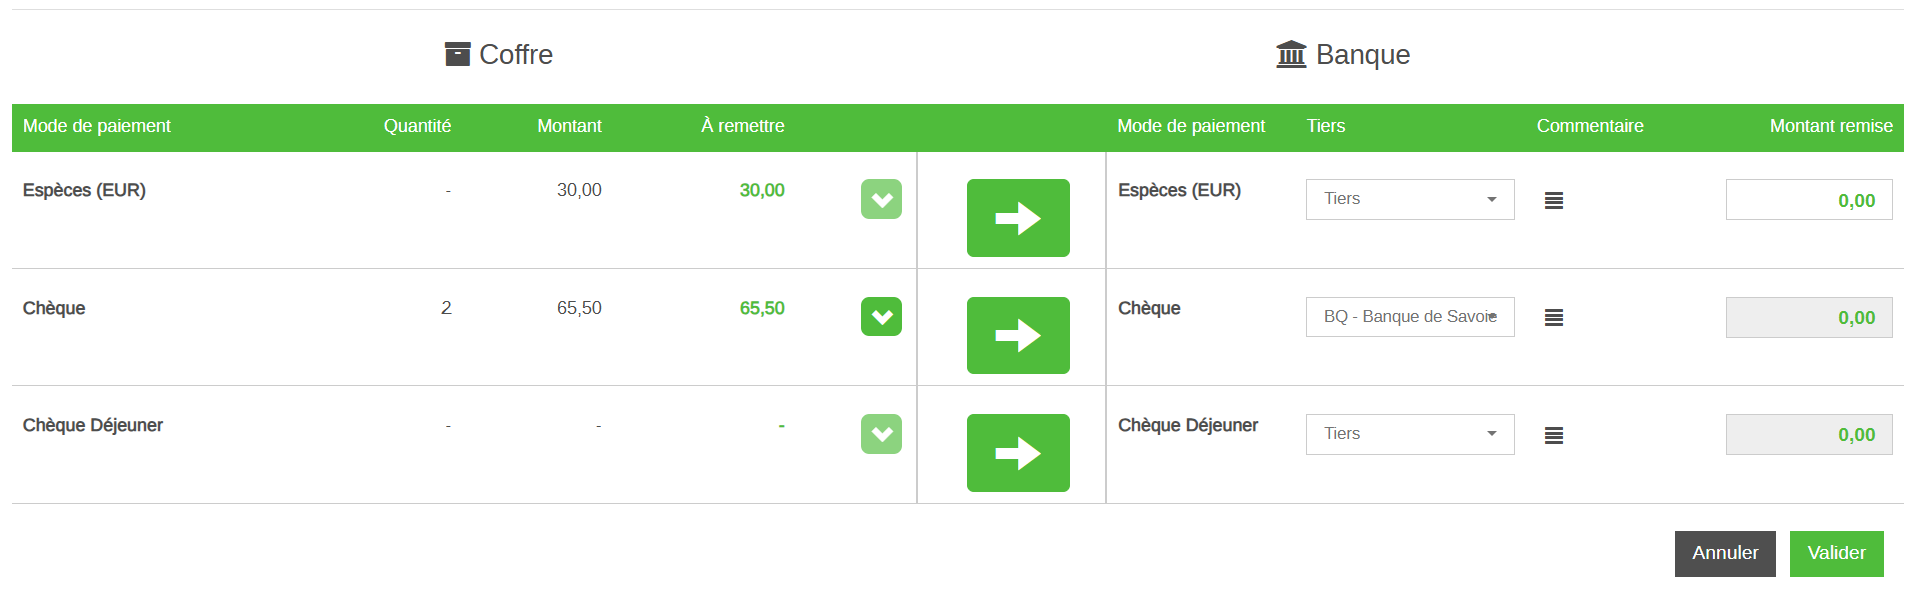Open the comment icon for Chèque
The width and height of the screenshot is (1915, 594).
coord(1553,317)
